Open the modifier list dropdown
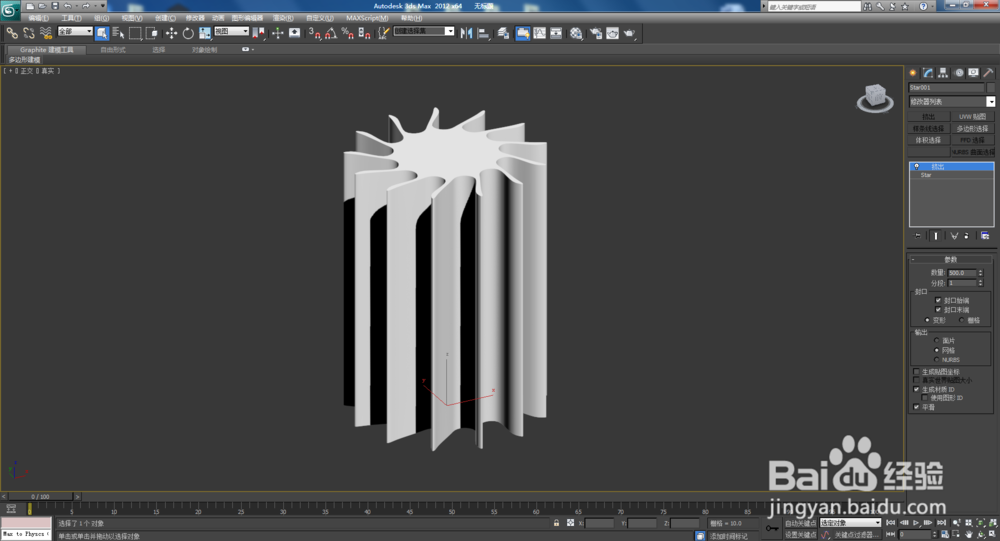 (x=990, y=102)
